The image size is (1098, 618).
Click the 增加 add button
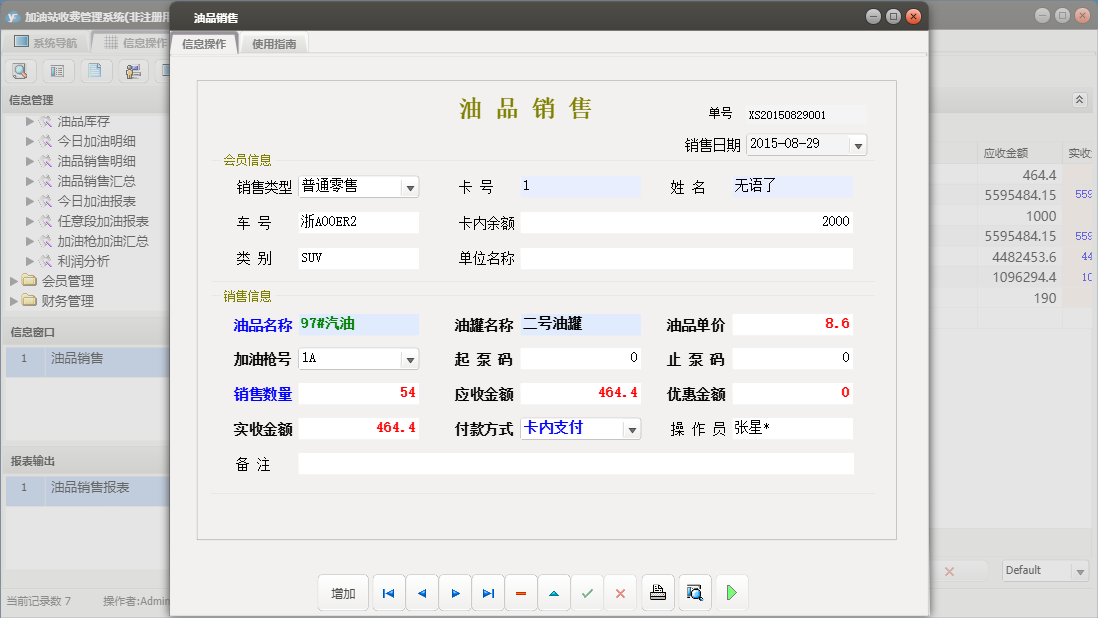pos(343,592)
